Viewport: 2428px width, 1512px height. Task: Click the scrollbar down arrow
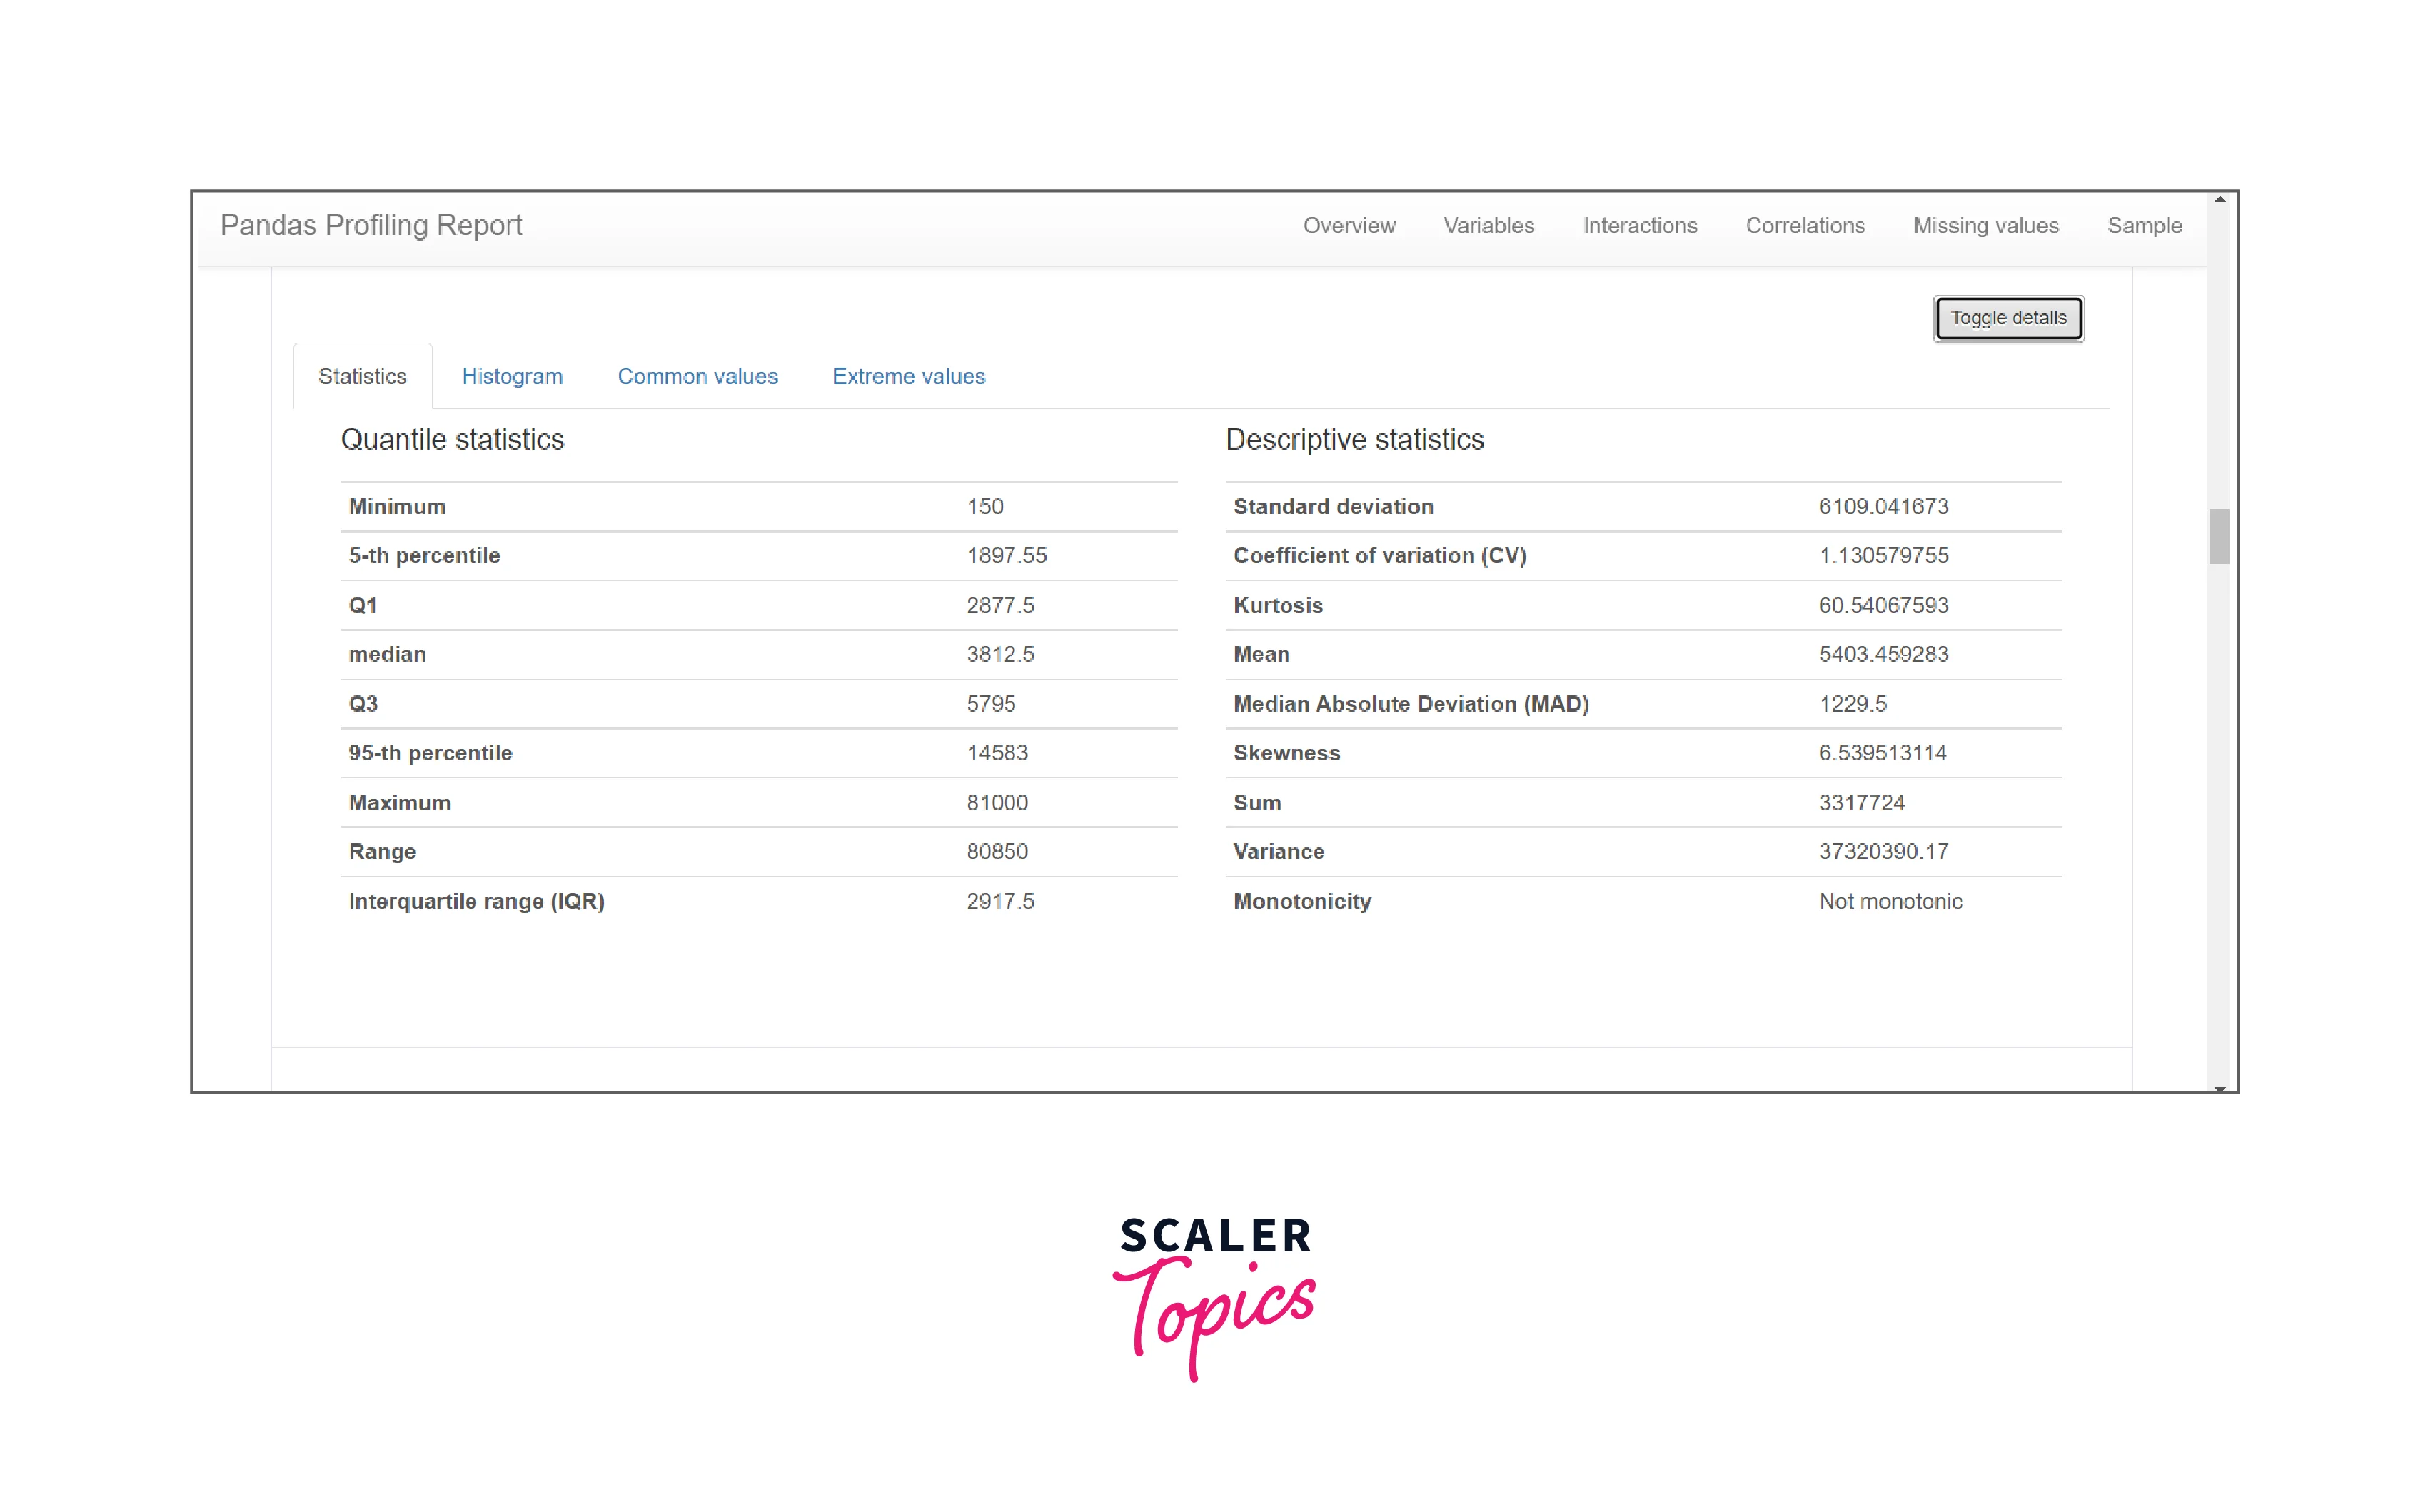point(2219,1087)
